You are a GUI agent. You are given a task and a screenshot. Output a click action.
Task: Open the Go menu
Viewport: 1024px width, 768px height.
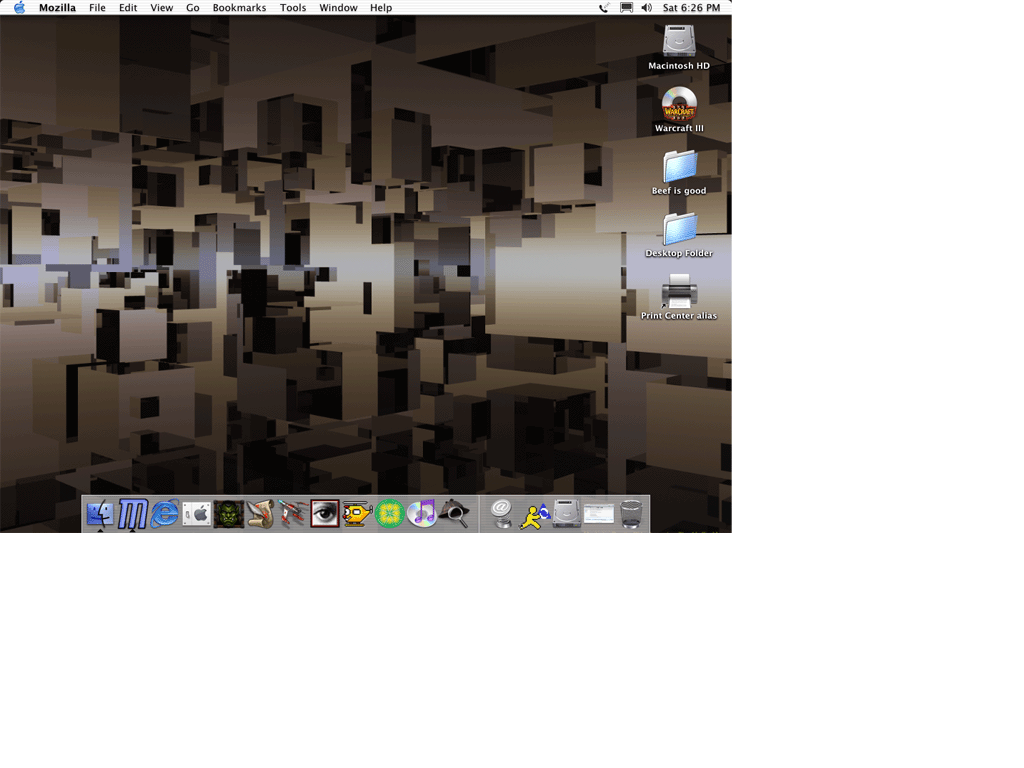point(193,8)
